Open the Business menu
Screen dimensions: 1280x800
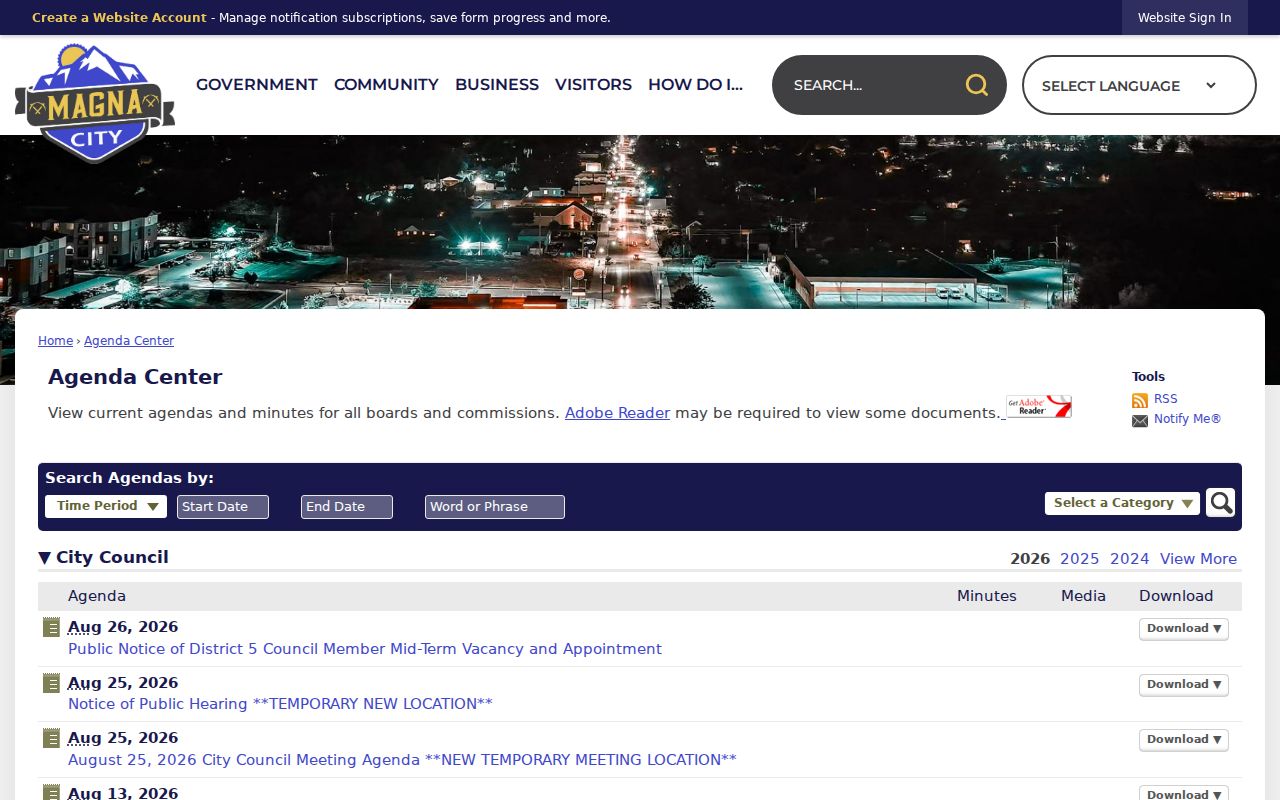click(497, 85)
